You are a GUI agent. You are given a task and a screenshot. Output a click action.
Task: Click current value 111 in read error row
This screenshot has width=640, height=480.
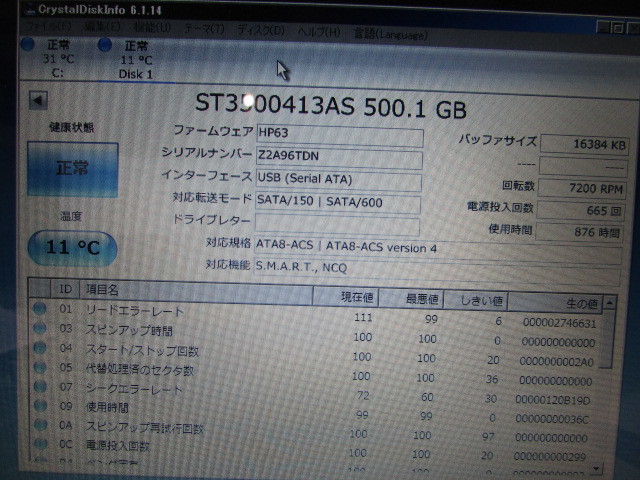coord(363,317)
